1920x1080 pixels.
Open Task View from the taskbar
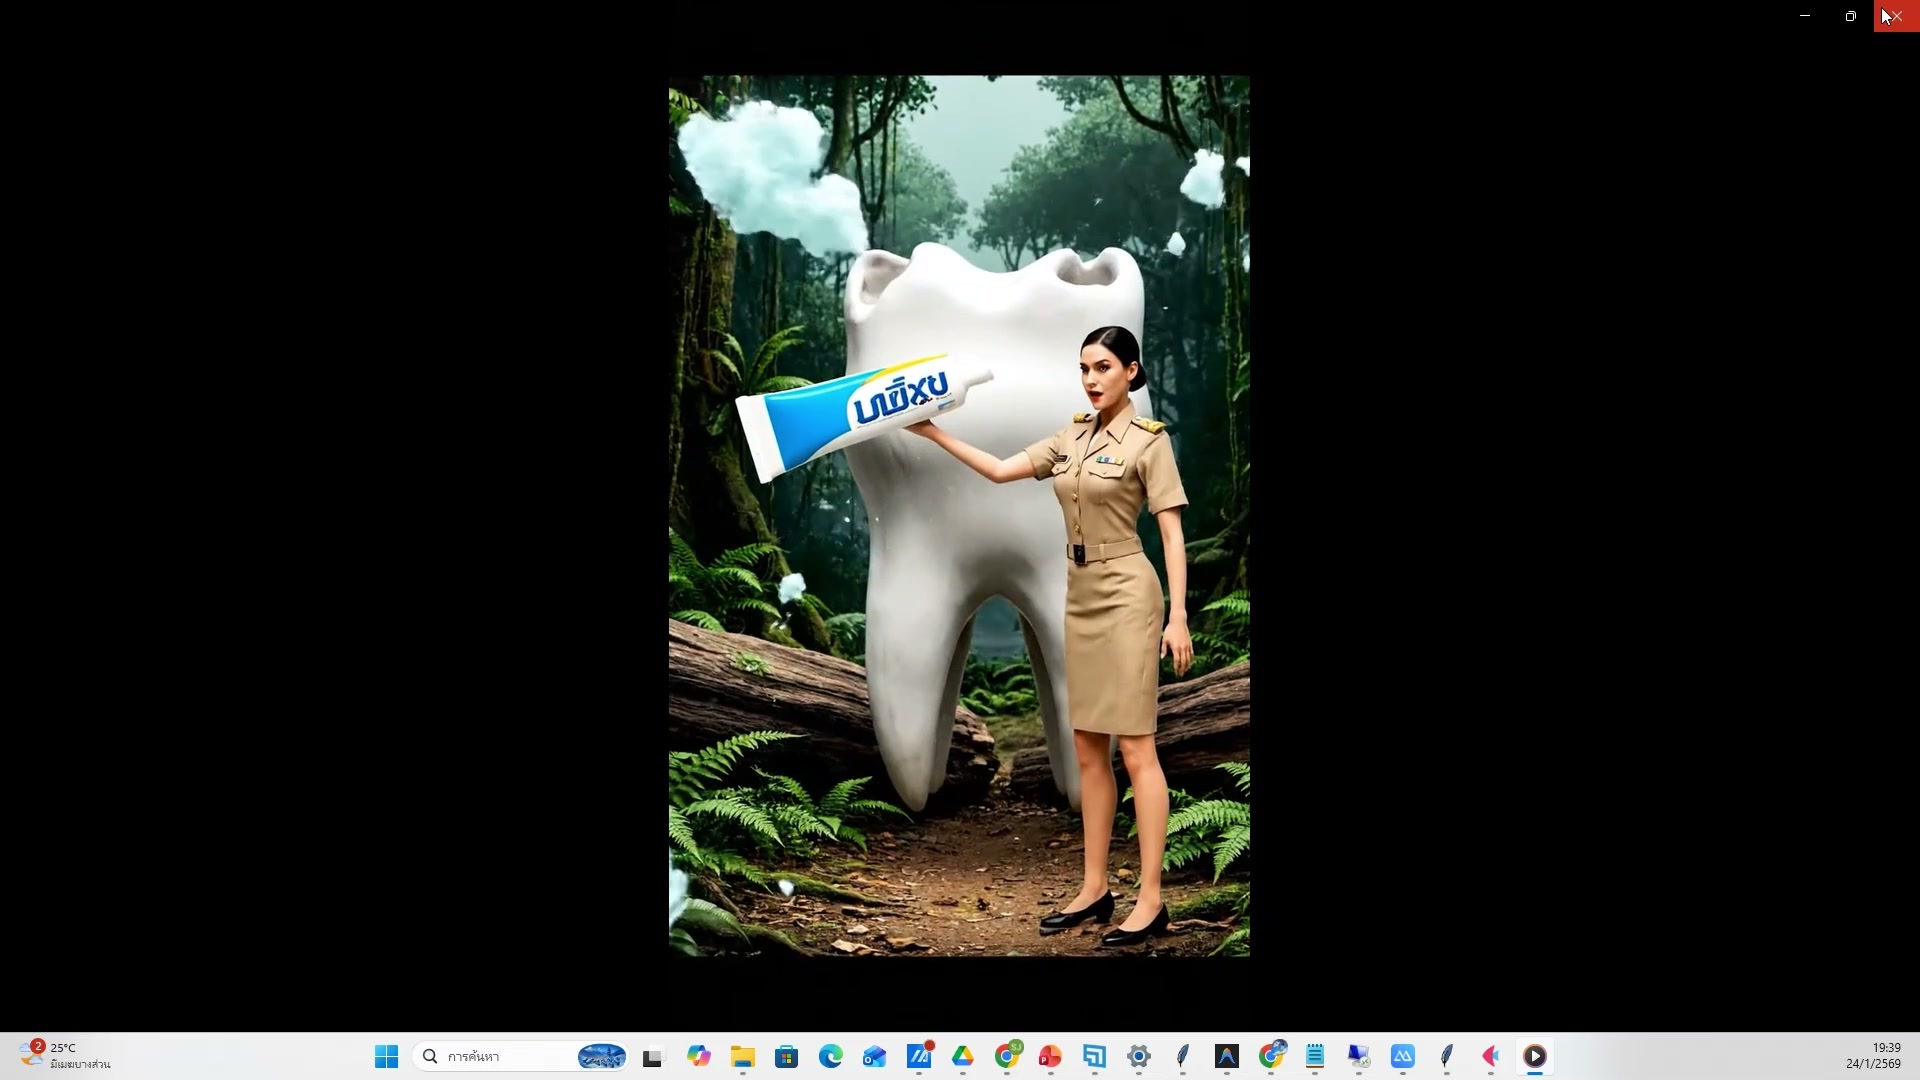tap(653, 1056)
